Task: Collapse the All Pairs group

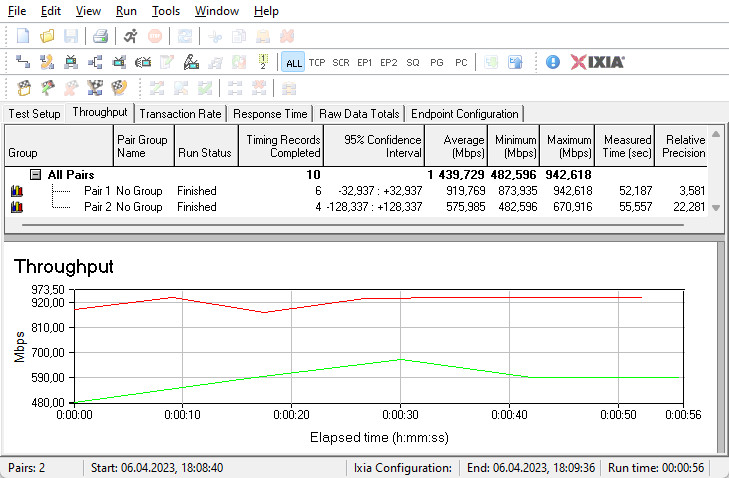Action: tap(35, 174)
